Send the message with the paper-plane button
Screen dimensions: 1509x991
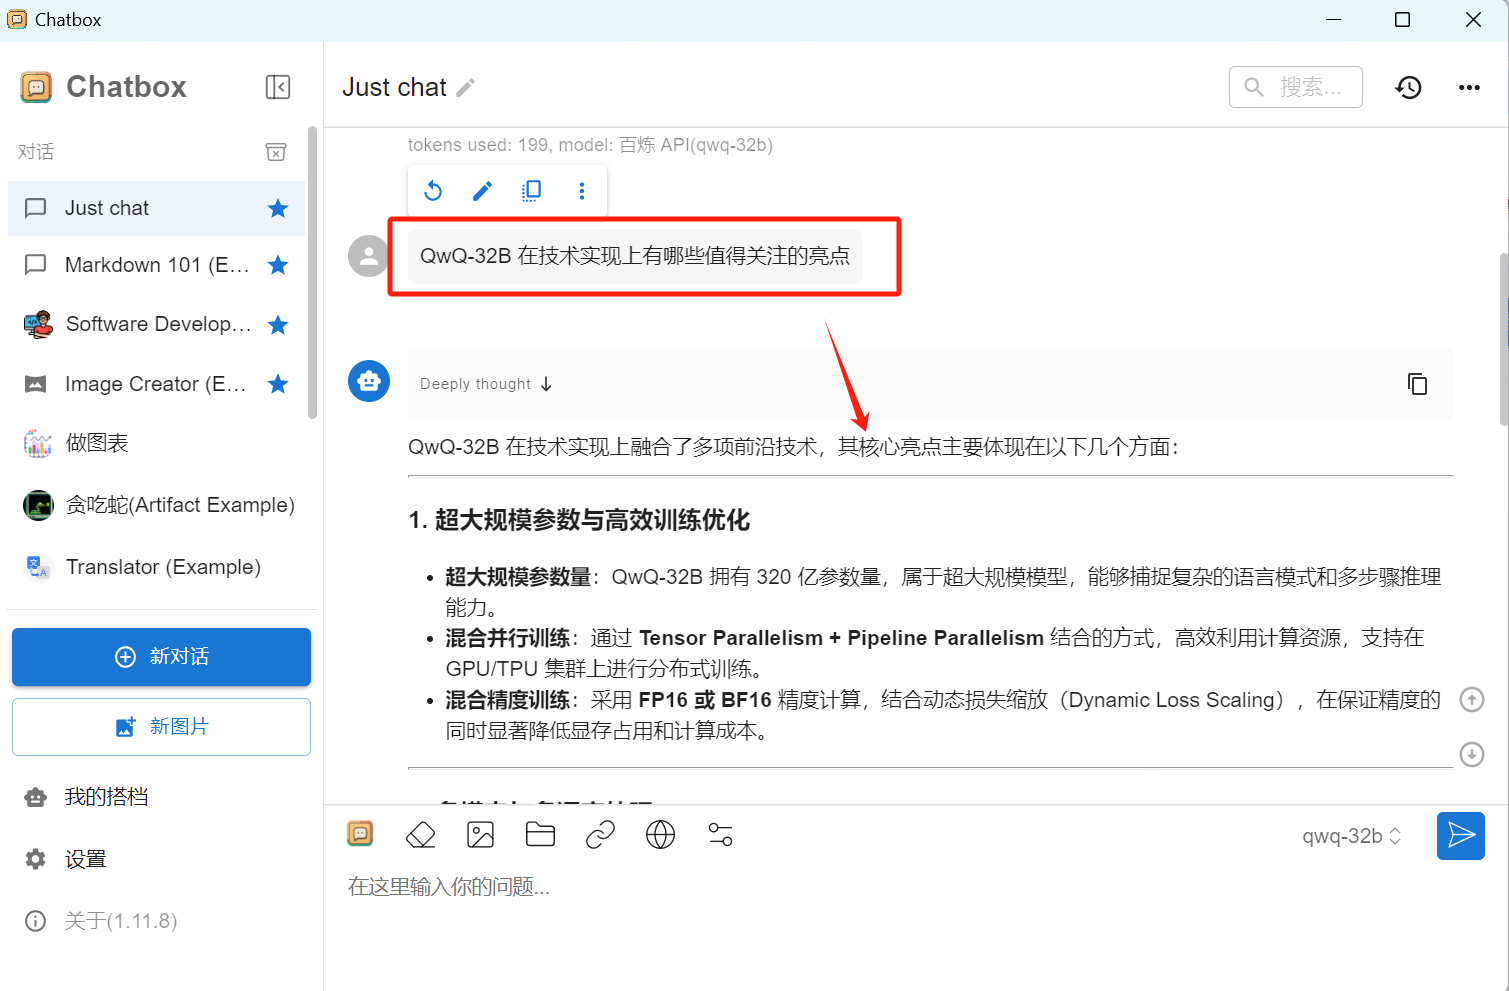point(1461,836)
